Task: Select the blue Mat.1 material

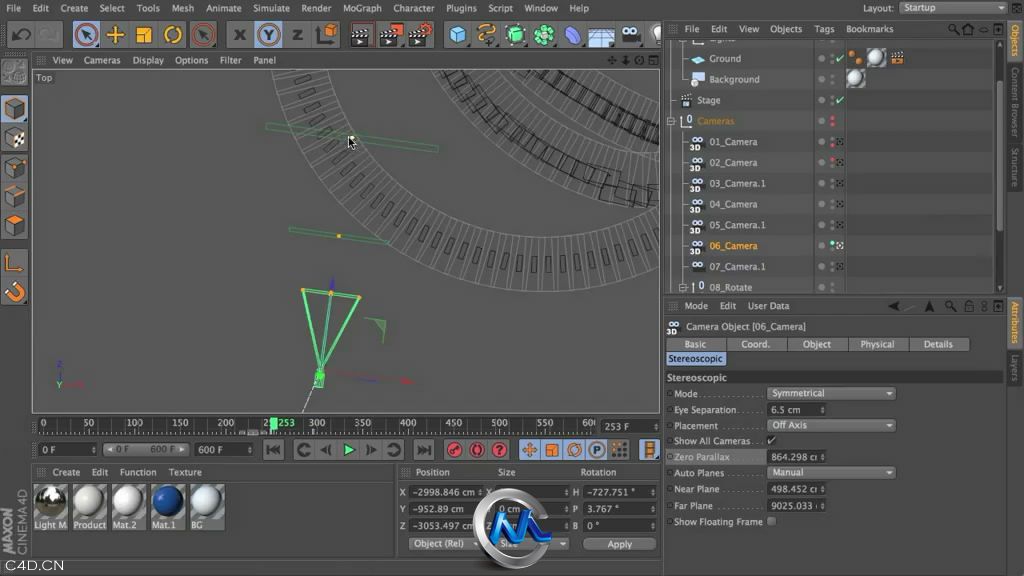Action: coord(168,507)
